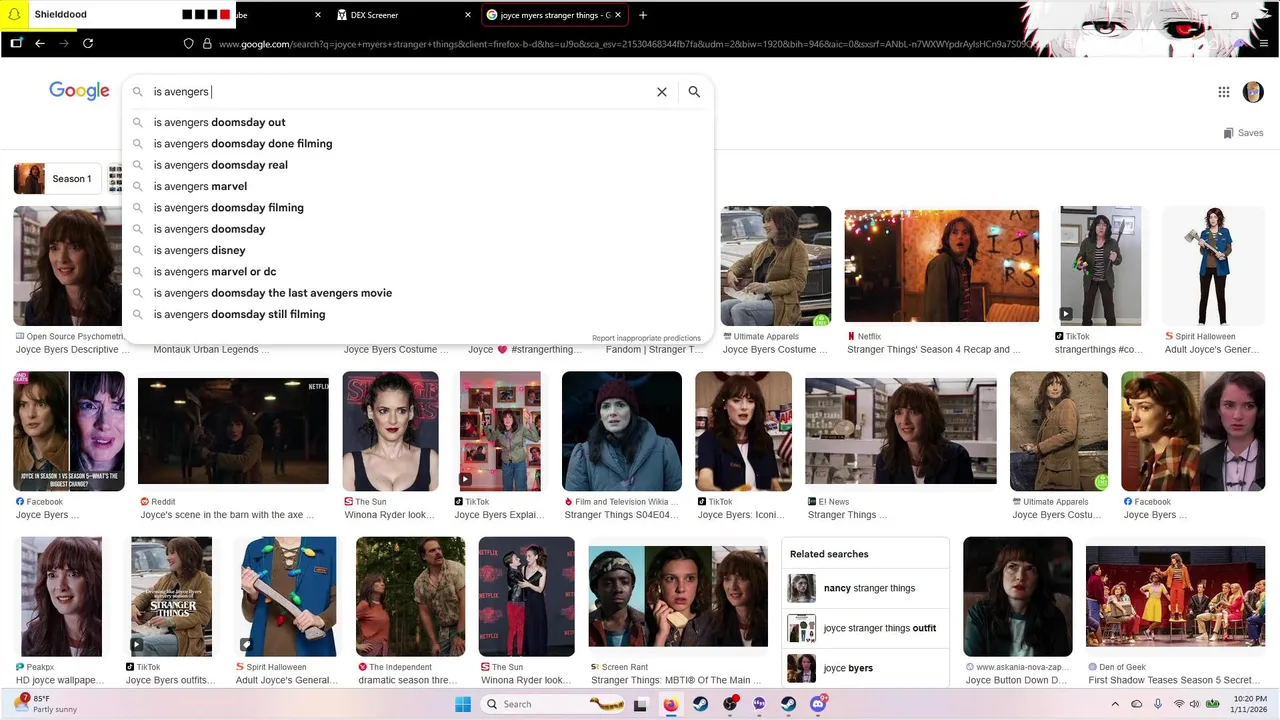The width and height of the screenshot is (1280, 720).
Task: Click related search 'joyce byers'
Action: 866,668
